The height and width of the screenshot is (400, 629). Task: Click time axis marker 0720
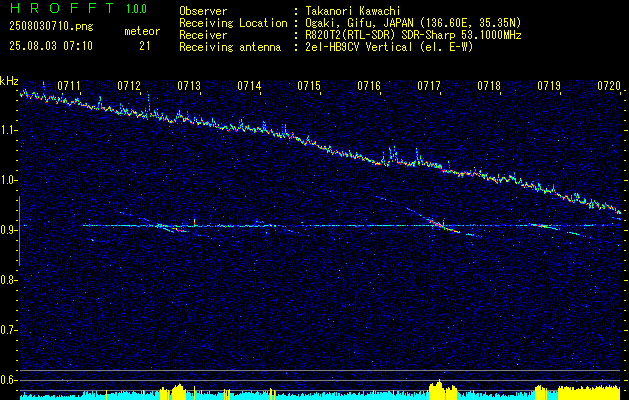pos(609,86)
